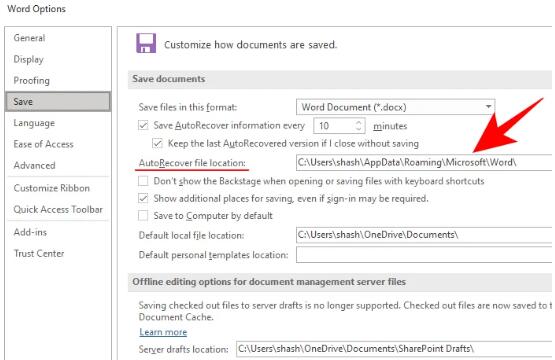Click the Word Options window title

click(x=36, y=9)
